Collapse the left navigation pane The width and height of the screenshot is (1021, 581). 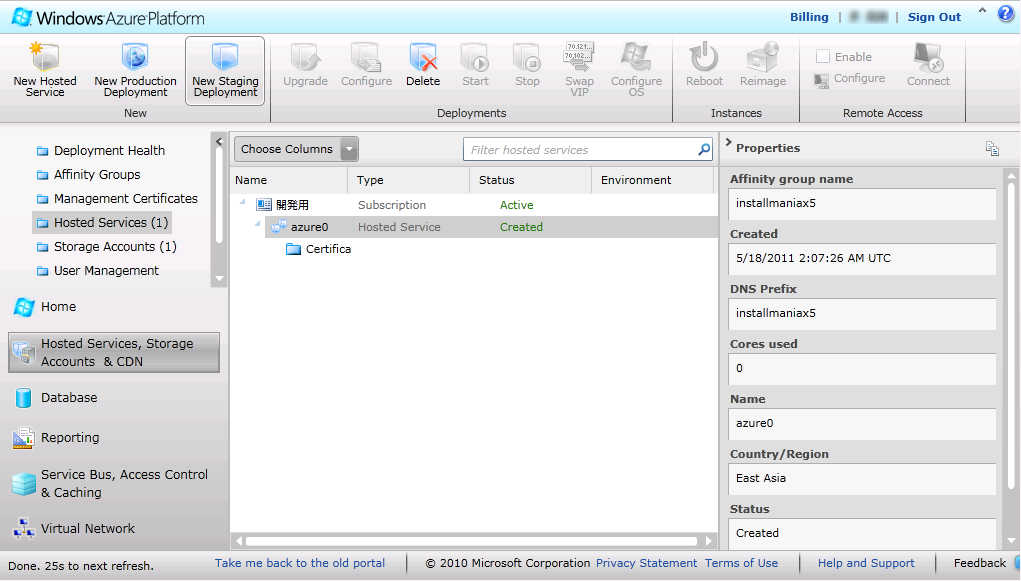click(x=219, y=141)
